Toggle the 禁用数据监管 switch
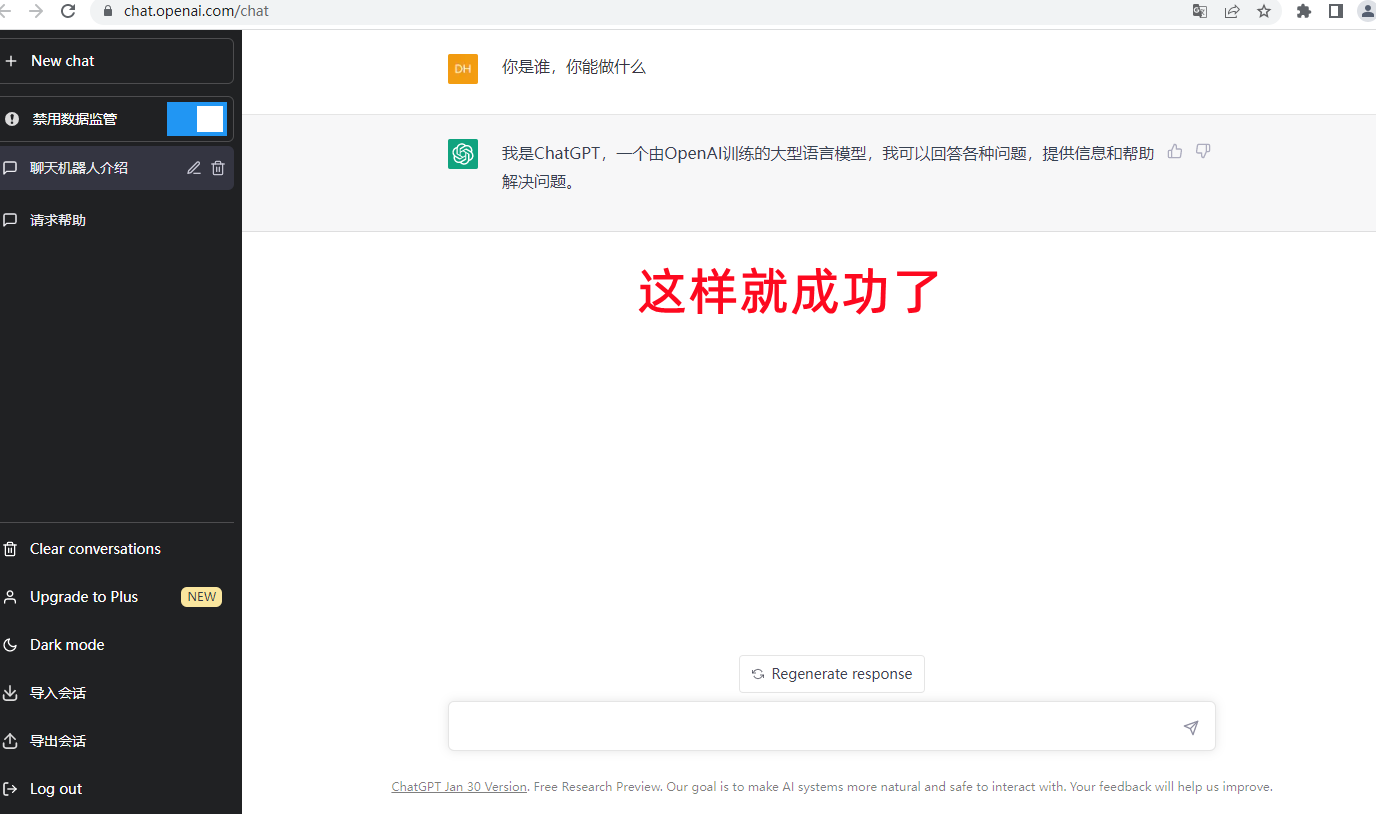 (197, 119)
